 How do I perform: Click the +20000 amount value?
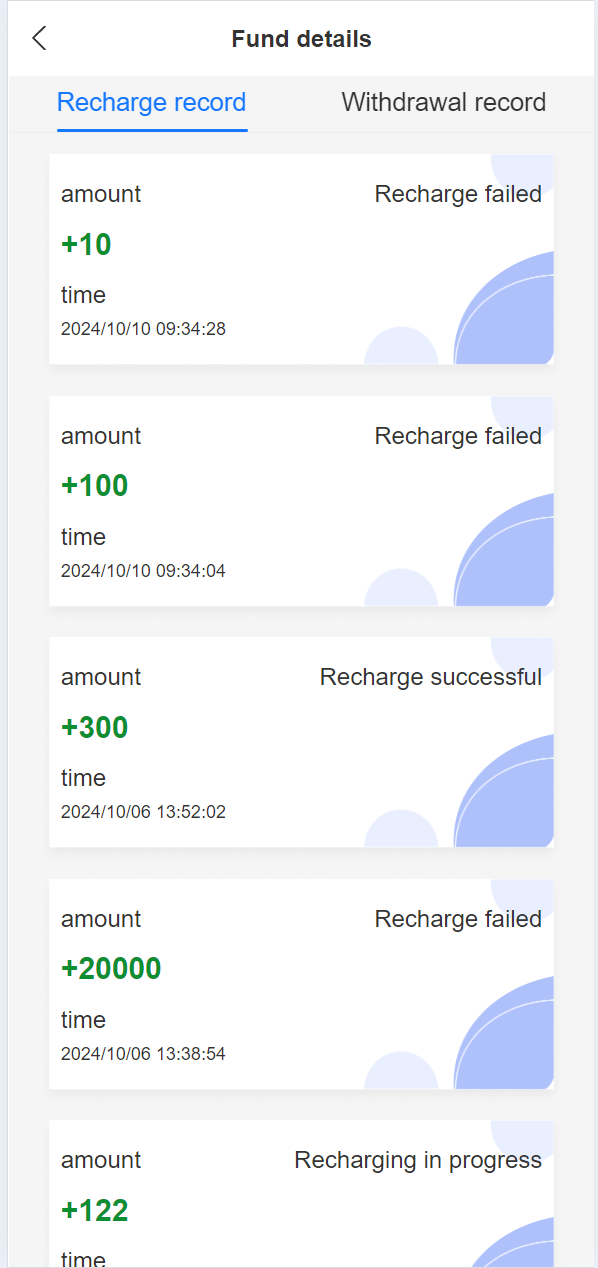click(x=111, y=968)
